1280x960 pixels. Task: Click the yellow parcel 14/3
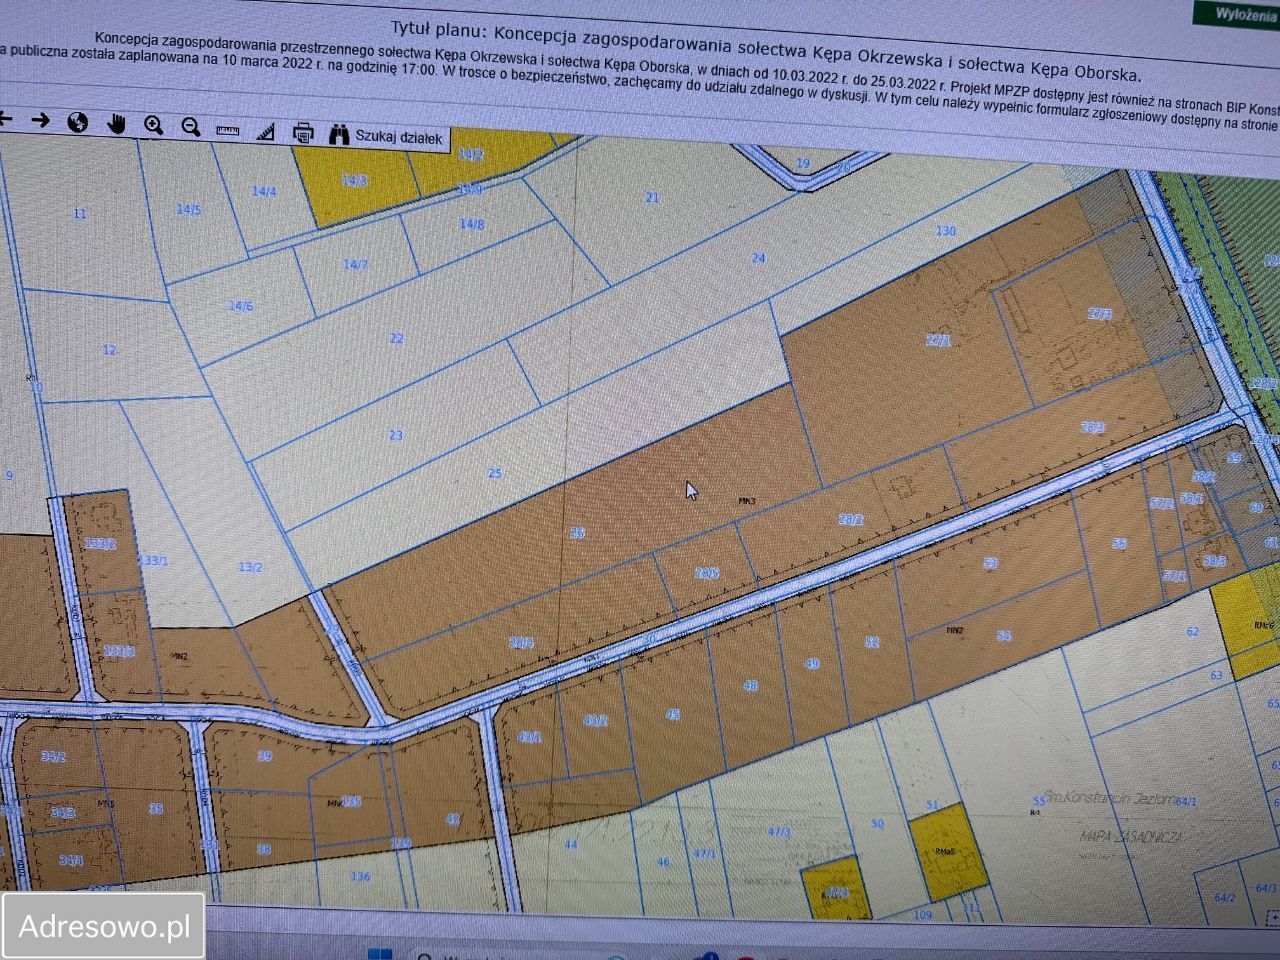click(354, 181)
